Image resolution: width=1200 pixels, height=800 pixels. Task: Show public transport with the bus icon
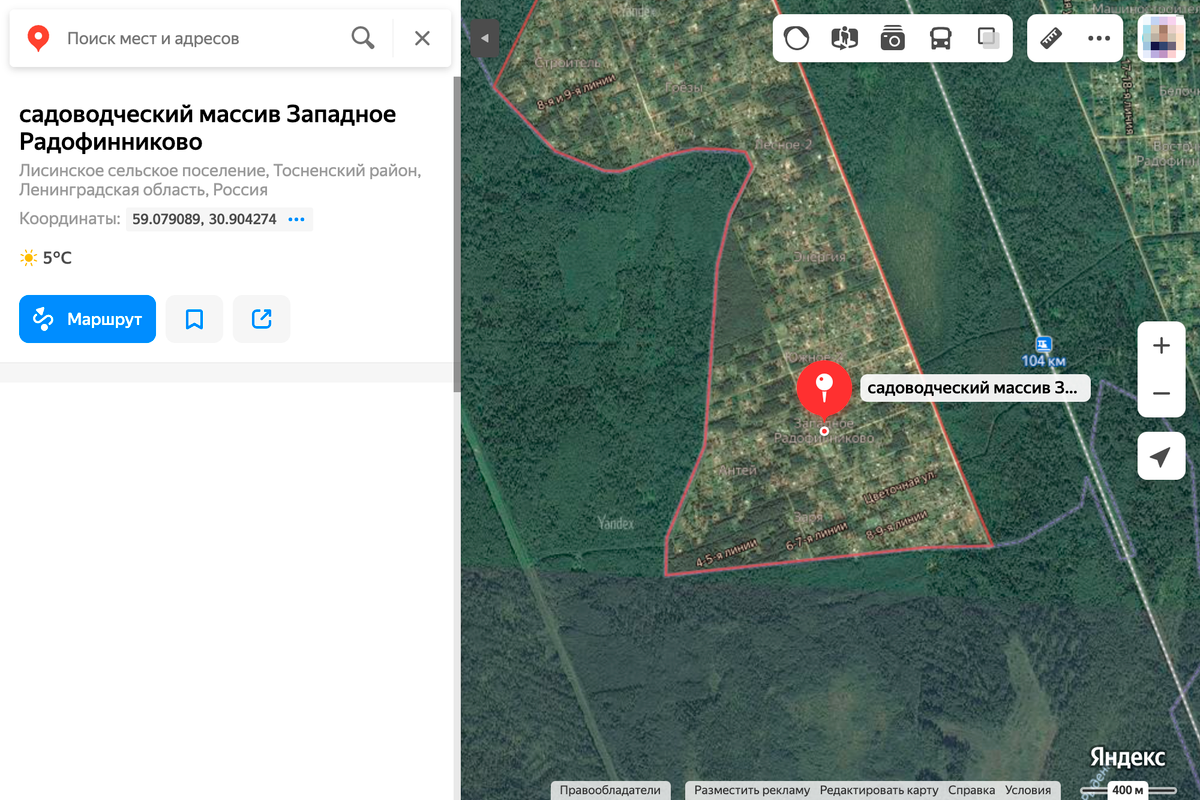coord(940,39)
